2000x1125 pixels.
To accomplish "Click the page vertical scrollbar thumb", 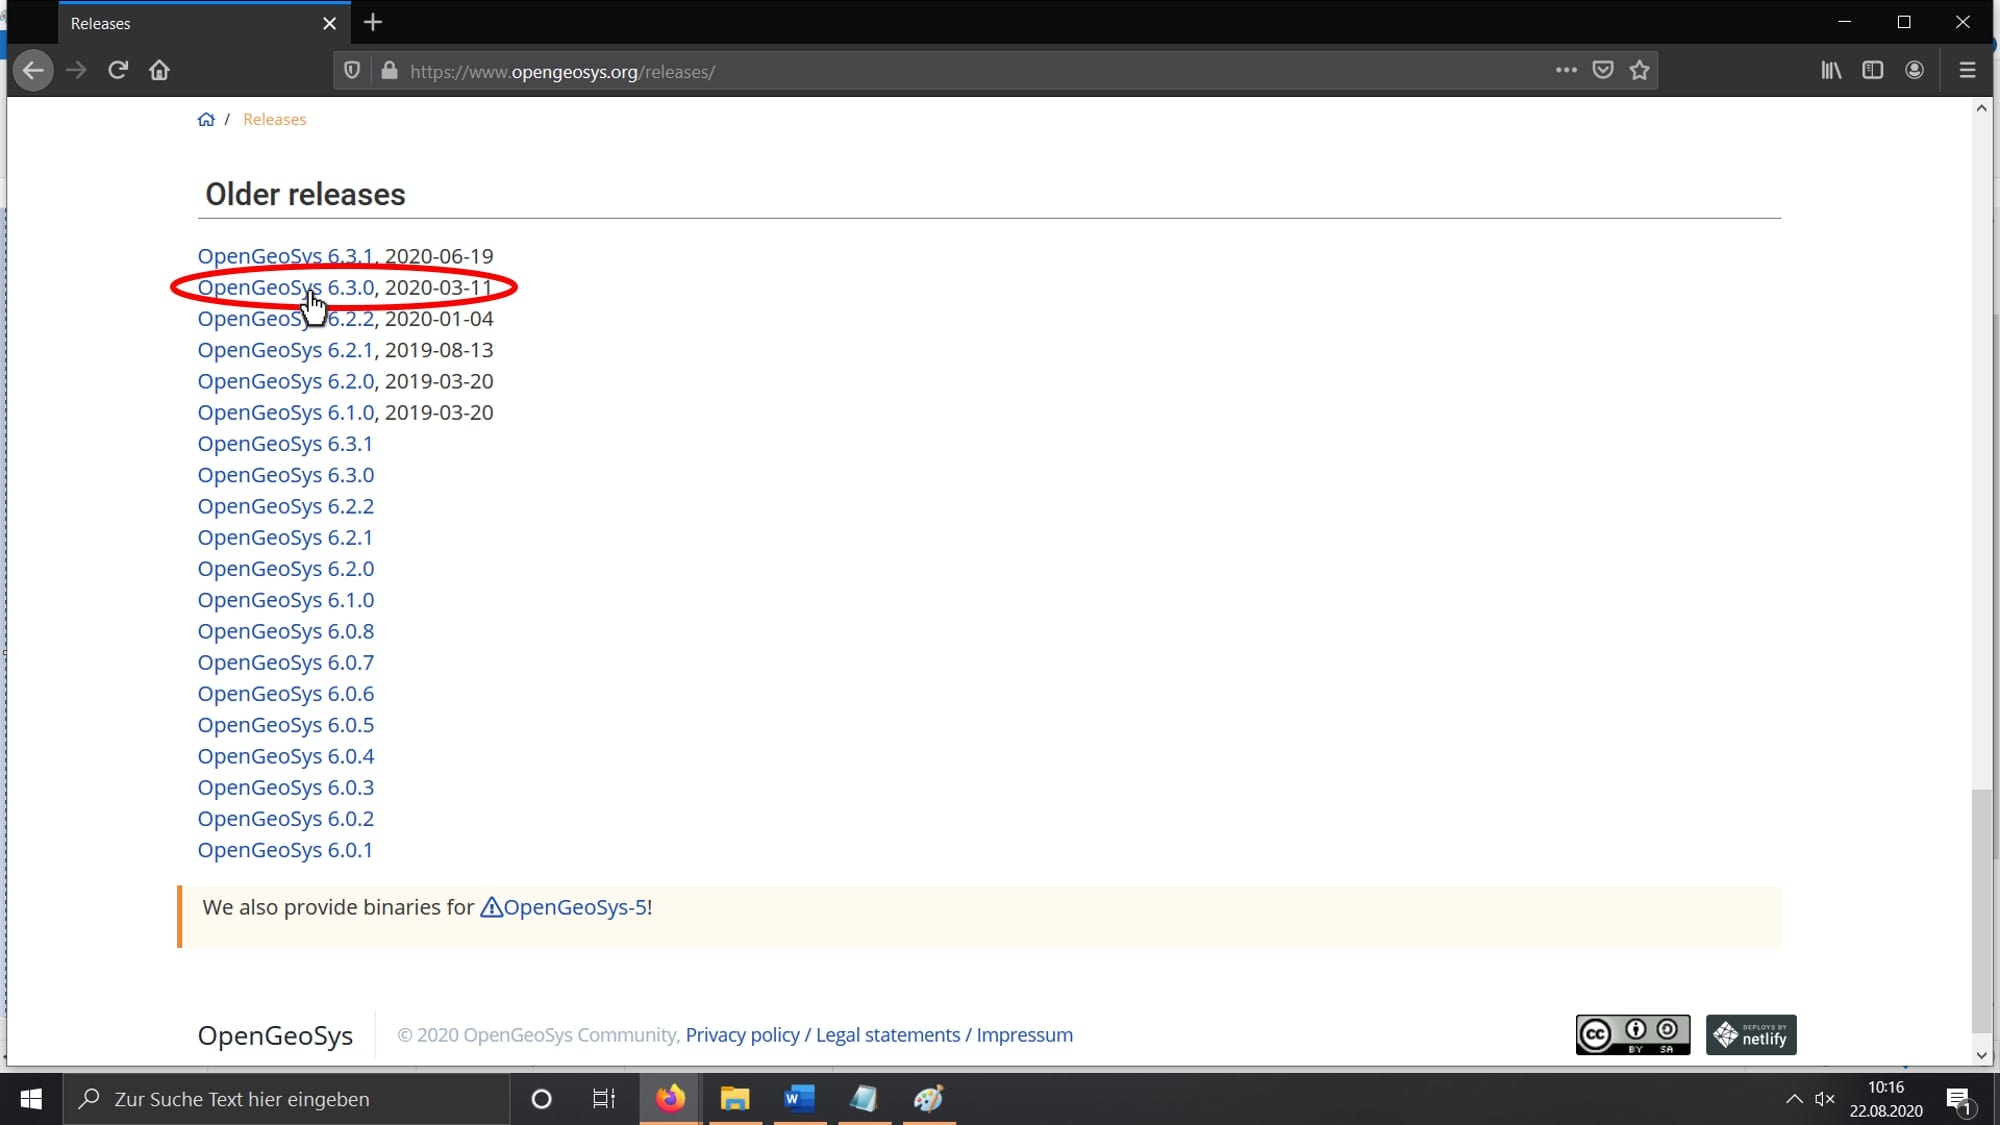I will point(1981,910).
